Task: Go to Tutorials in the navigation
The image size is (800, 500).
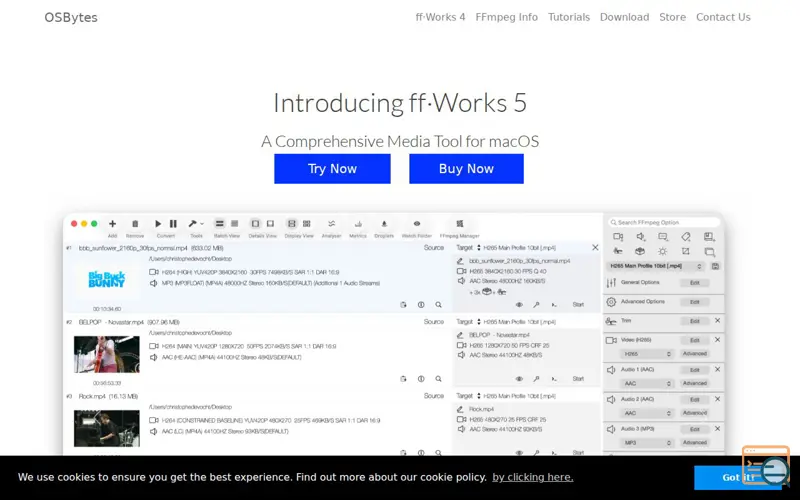Action: coord(569,17)
